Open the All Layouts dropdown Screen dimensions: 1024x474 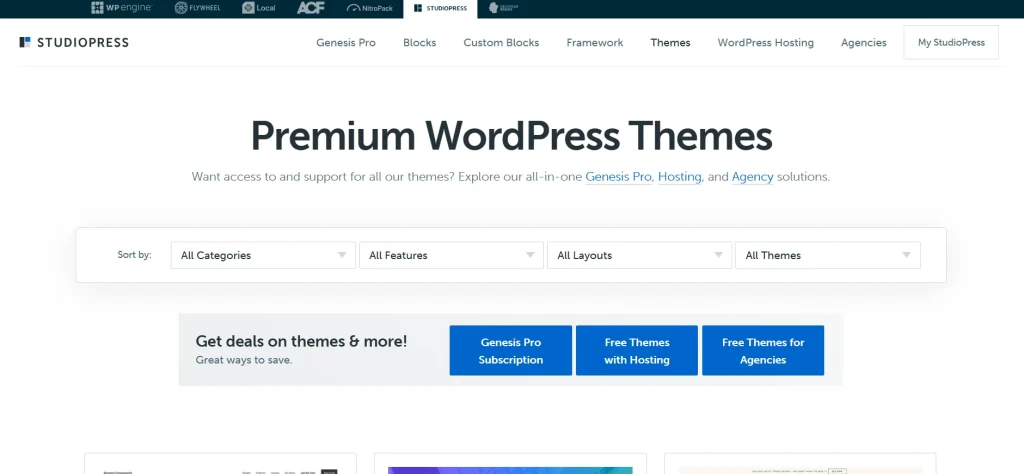(x=639, y=255)
